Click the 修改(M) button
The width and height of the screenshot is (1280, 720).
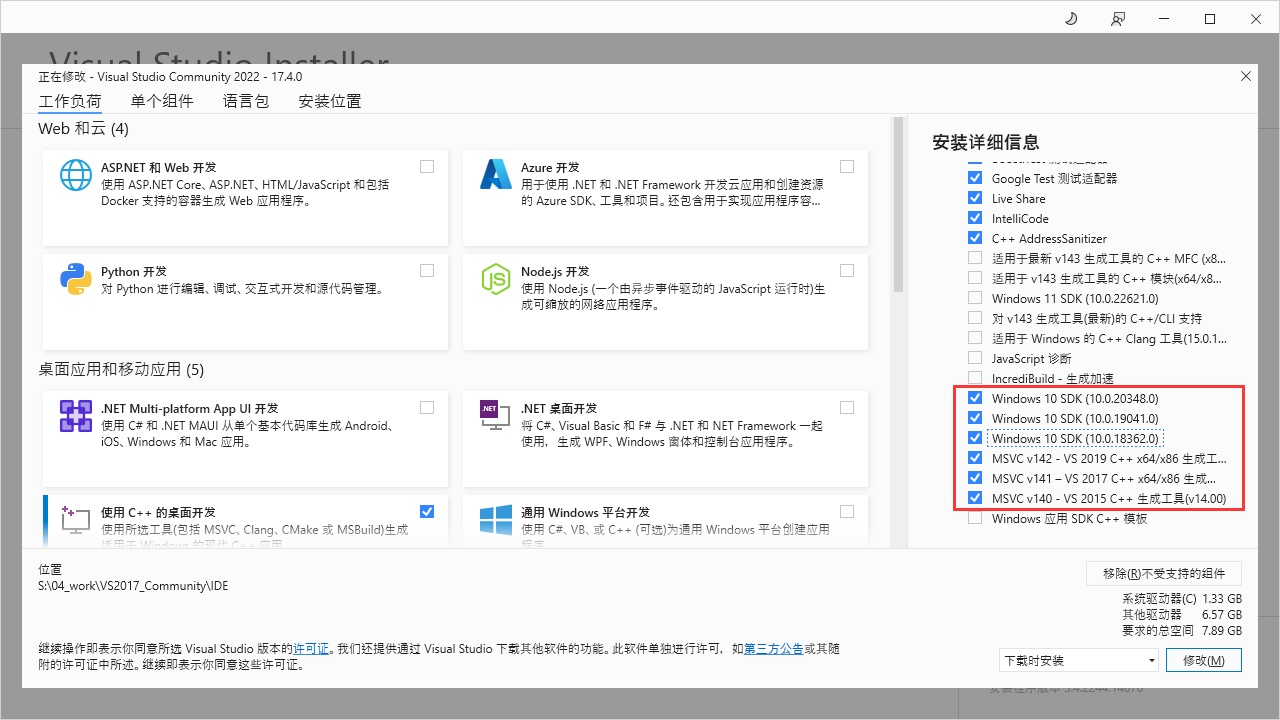pos(1203,660)
